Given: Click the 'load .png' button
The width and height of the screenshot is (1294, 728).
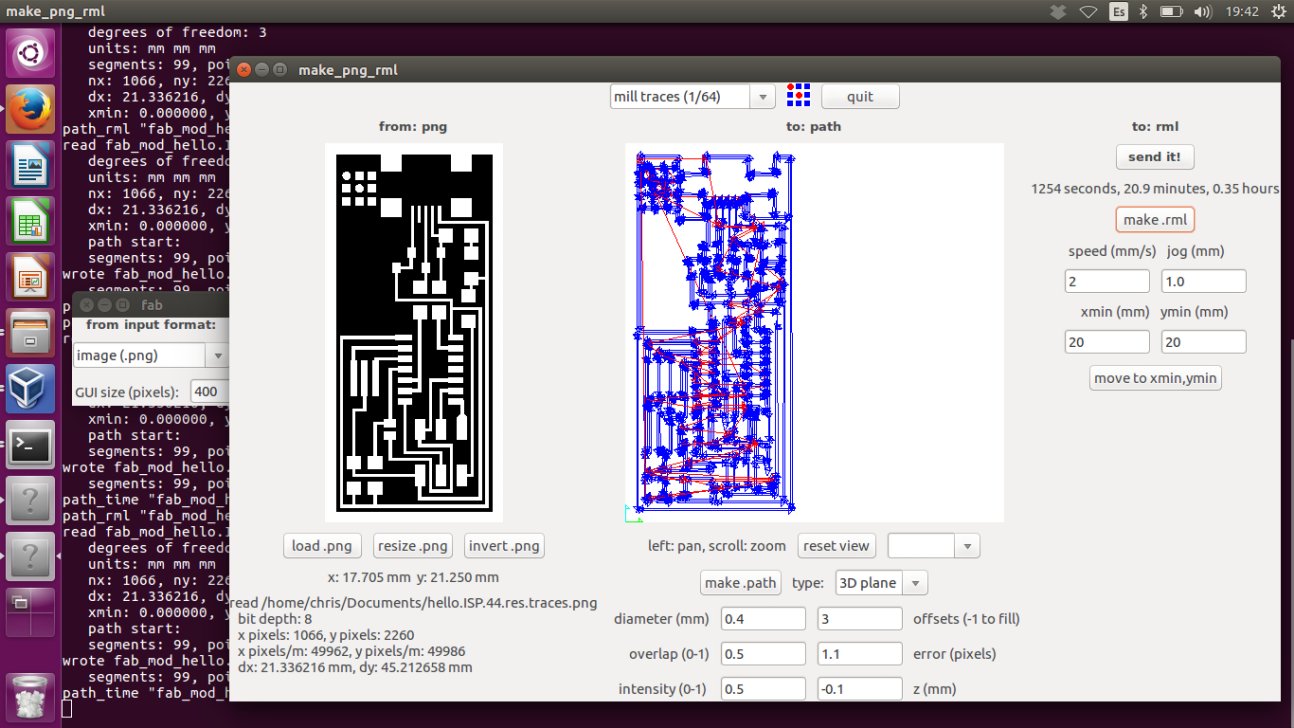Looking at the screenshot, I should (x=322, y=546).
